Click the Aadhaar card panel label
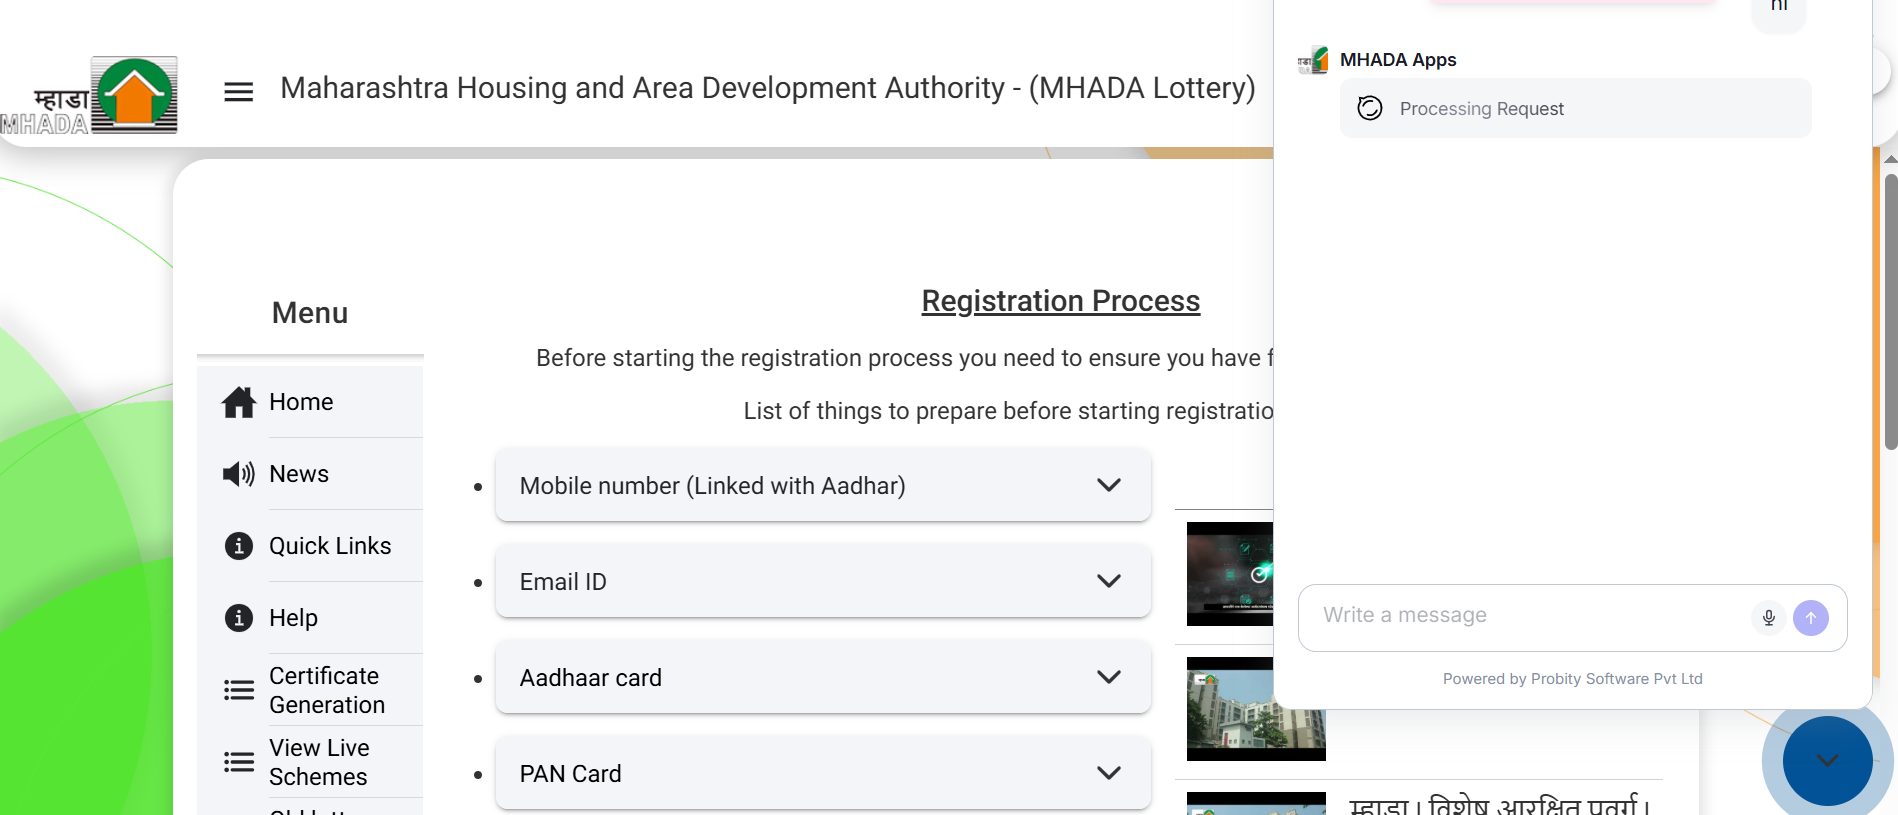The image size is (1898, 815). click(591, 678)
